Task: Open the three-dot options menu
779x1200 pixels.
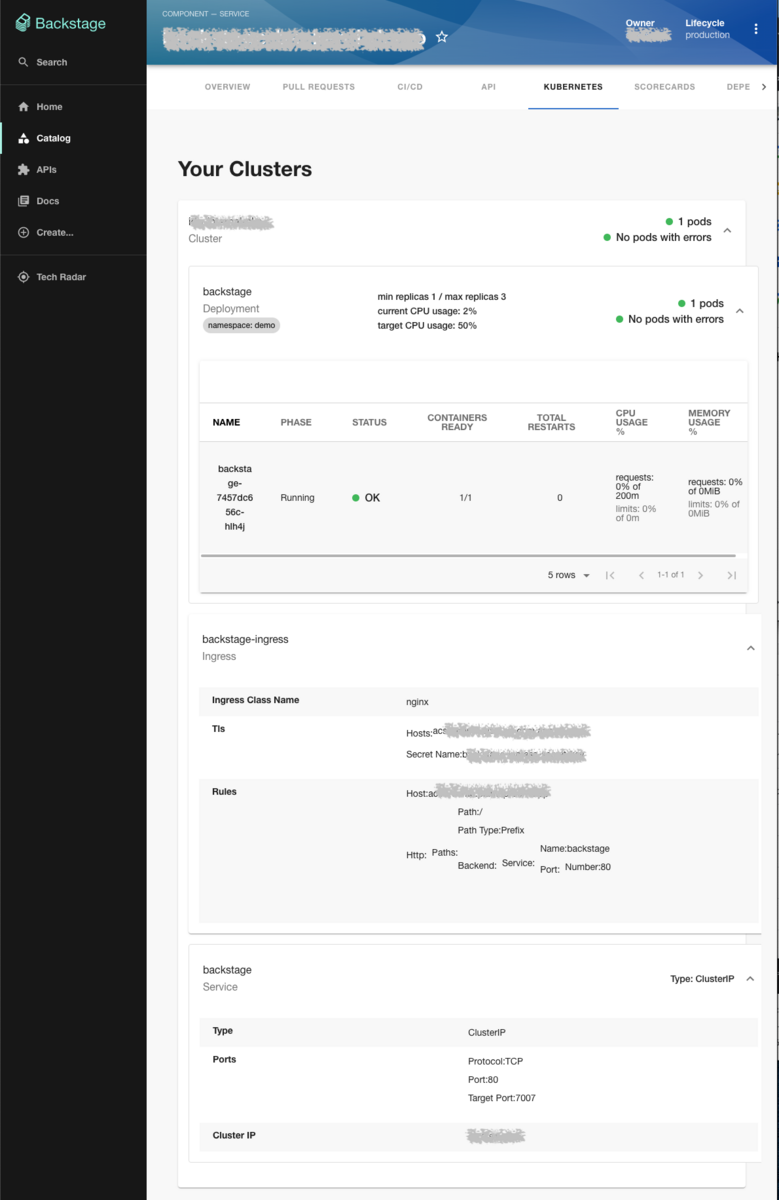Action: point(756,29)
